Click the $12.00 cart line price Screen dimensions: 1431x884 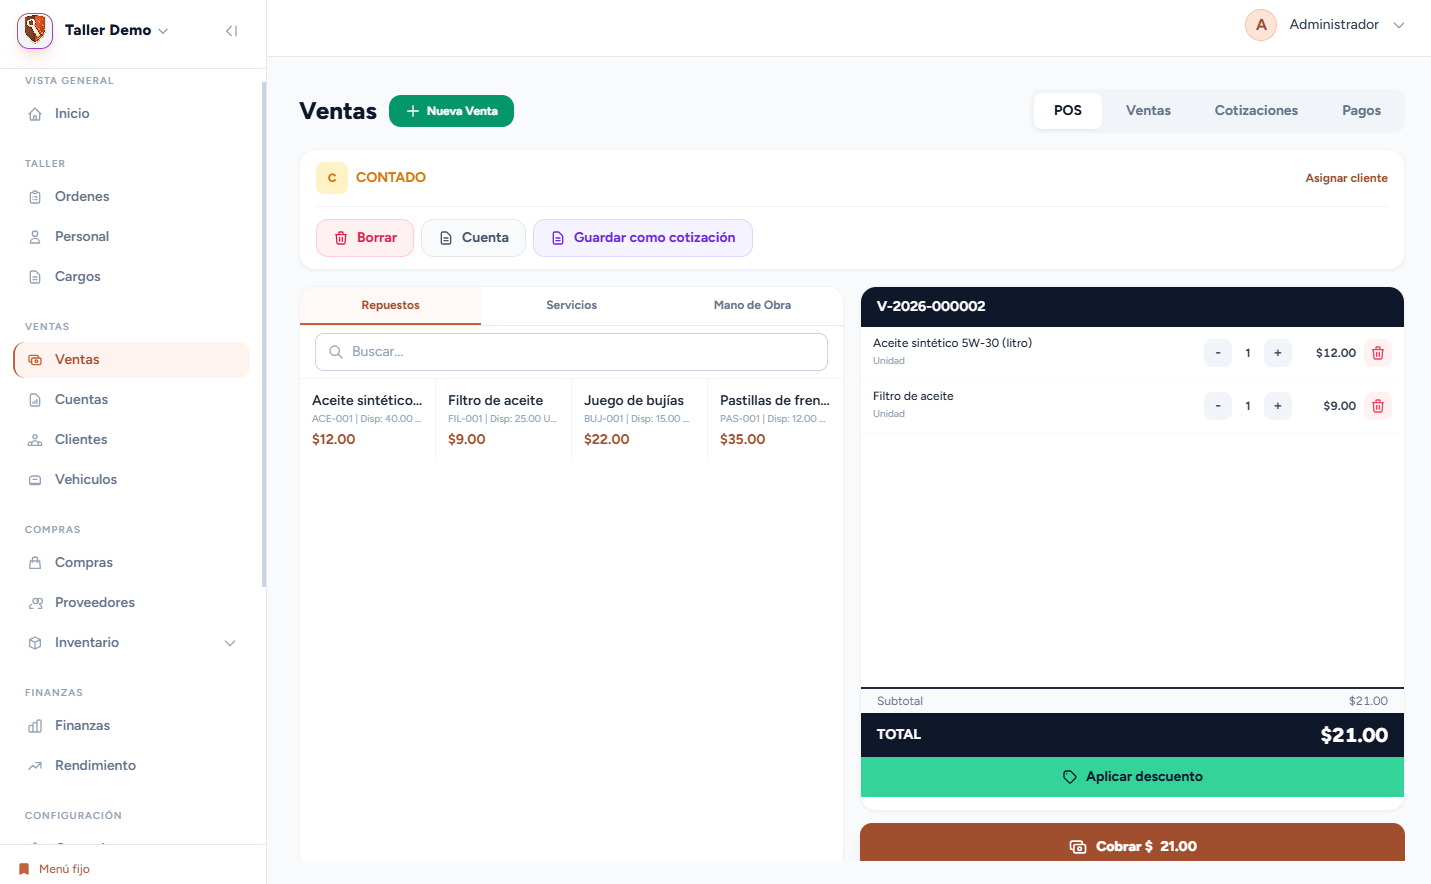[x=1336, y=353]
